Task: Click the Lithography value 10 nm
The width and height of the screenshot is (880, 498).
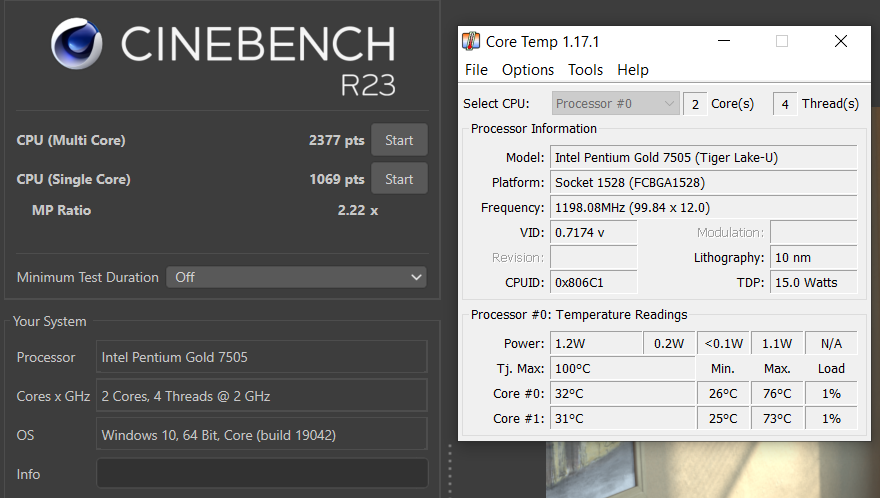Action: coord(814,258)
